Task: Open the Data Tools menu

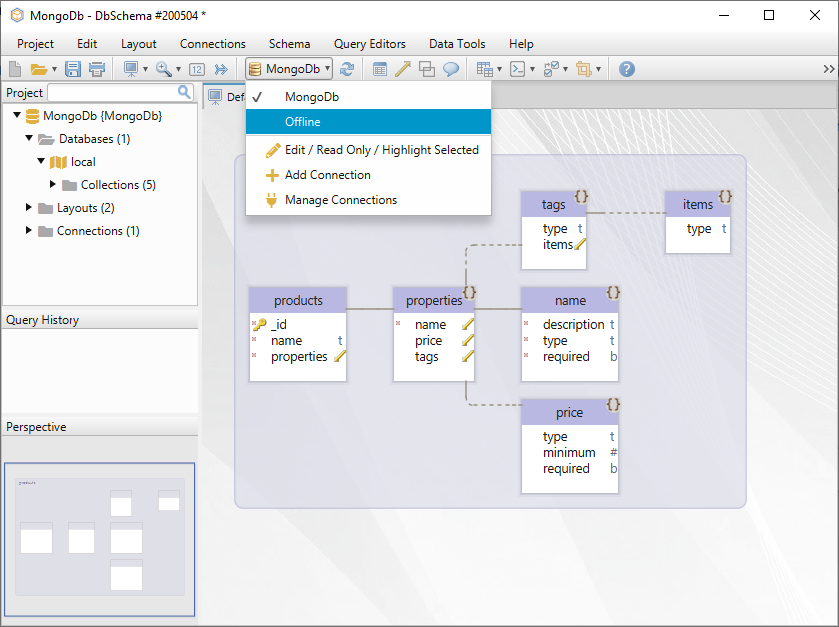Action: (x=457, y=44)
